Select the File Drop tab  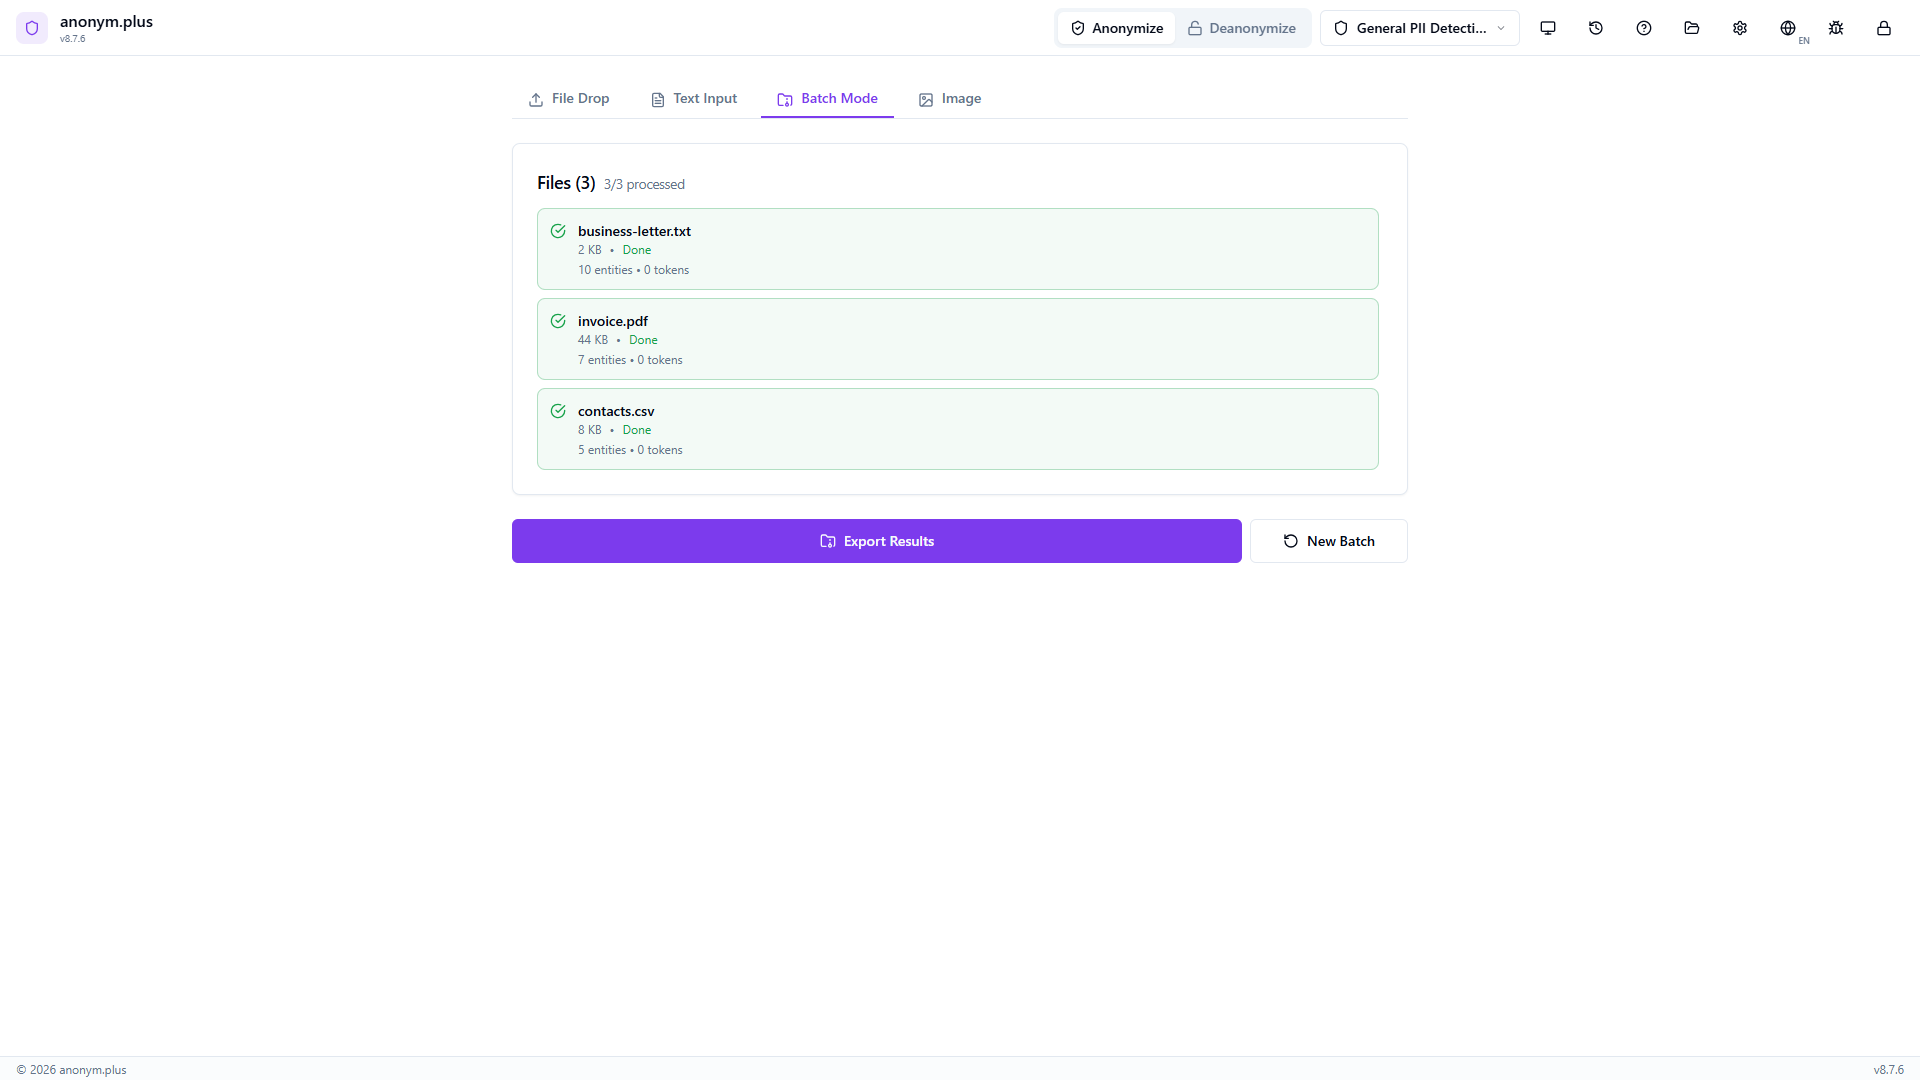(x=568, y=98)
